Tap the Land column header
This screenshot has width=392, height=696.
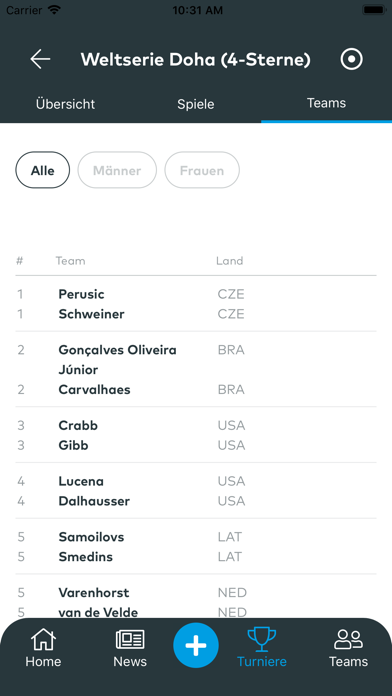tap(230, 261)
